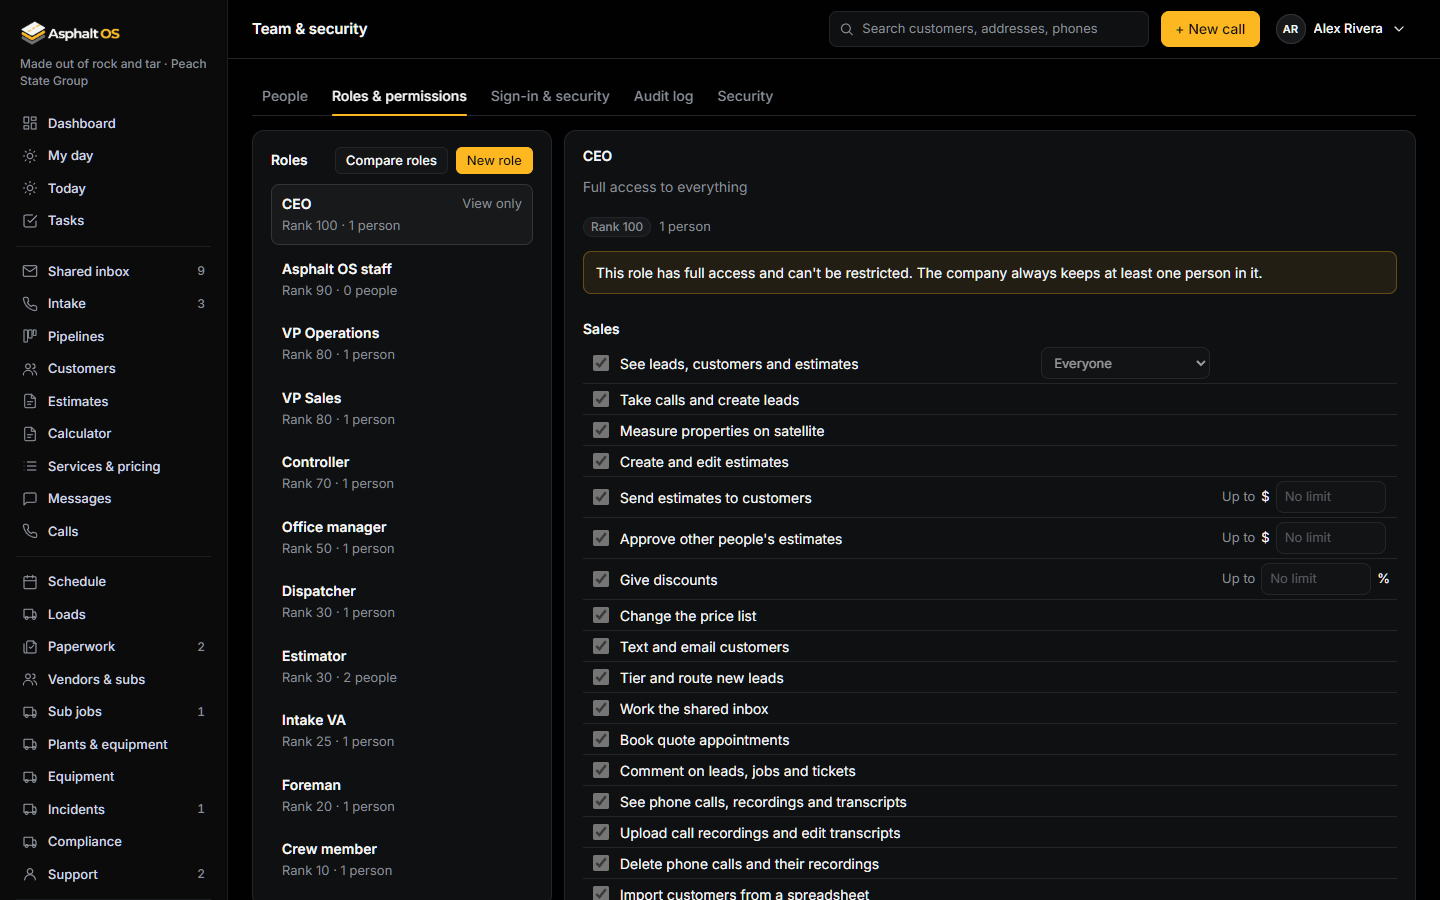
Task: Select the Security tab
Action: [x=745, y=96]
